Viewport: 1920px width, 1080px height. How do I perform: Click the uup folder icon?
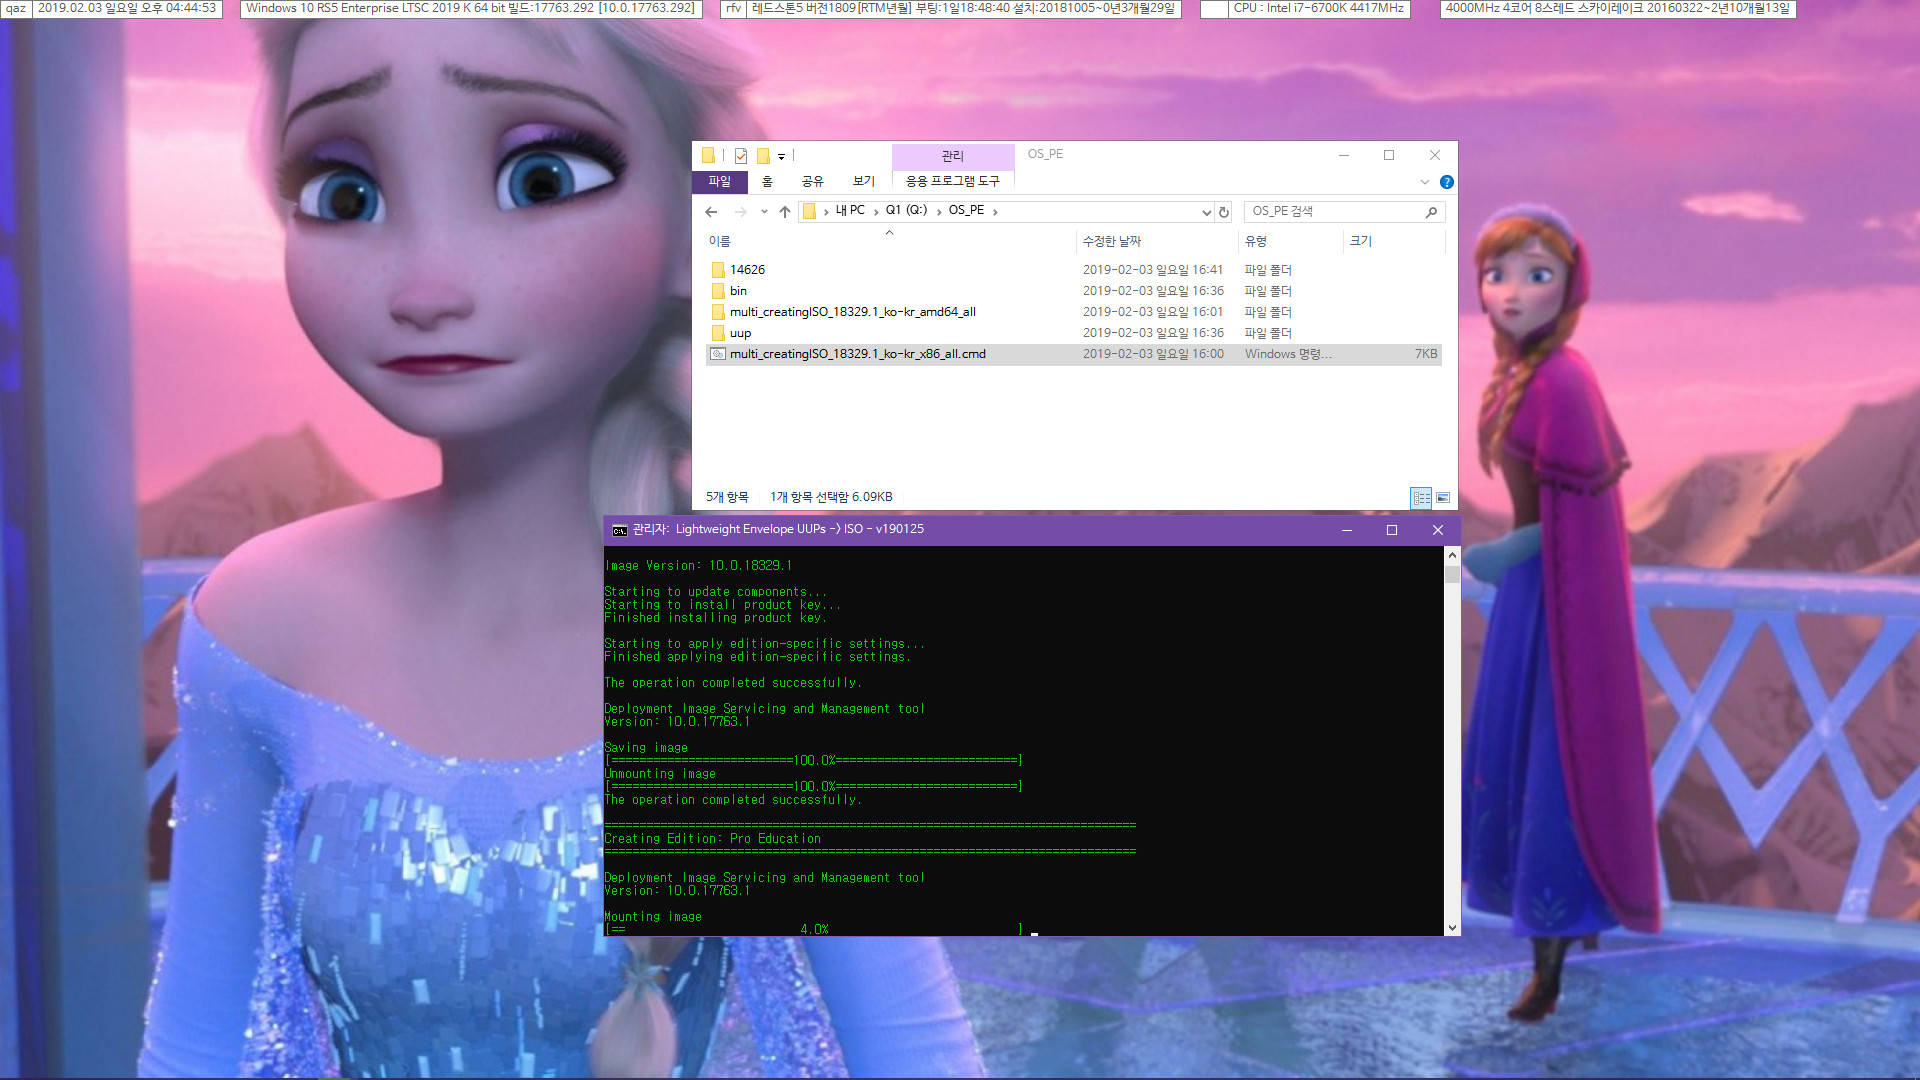click(718, 333)
